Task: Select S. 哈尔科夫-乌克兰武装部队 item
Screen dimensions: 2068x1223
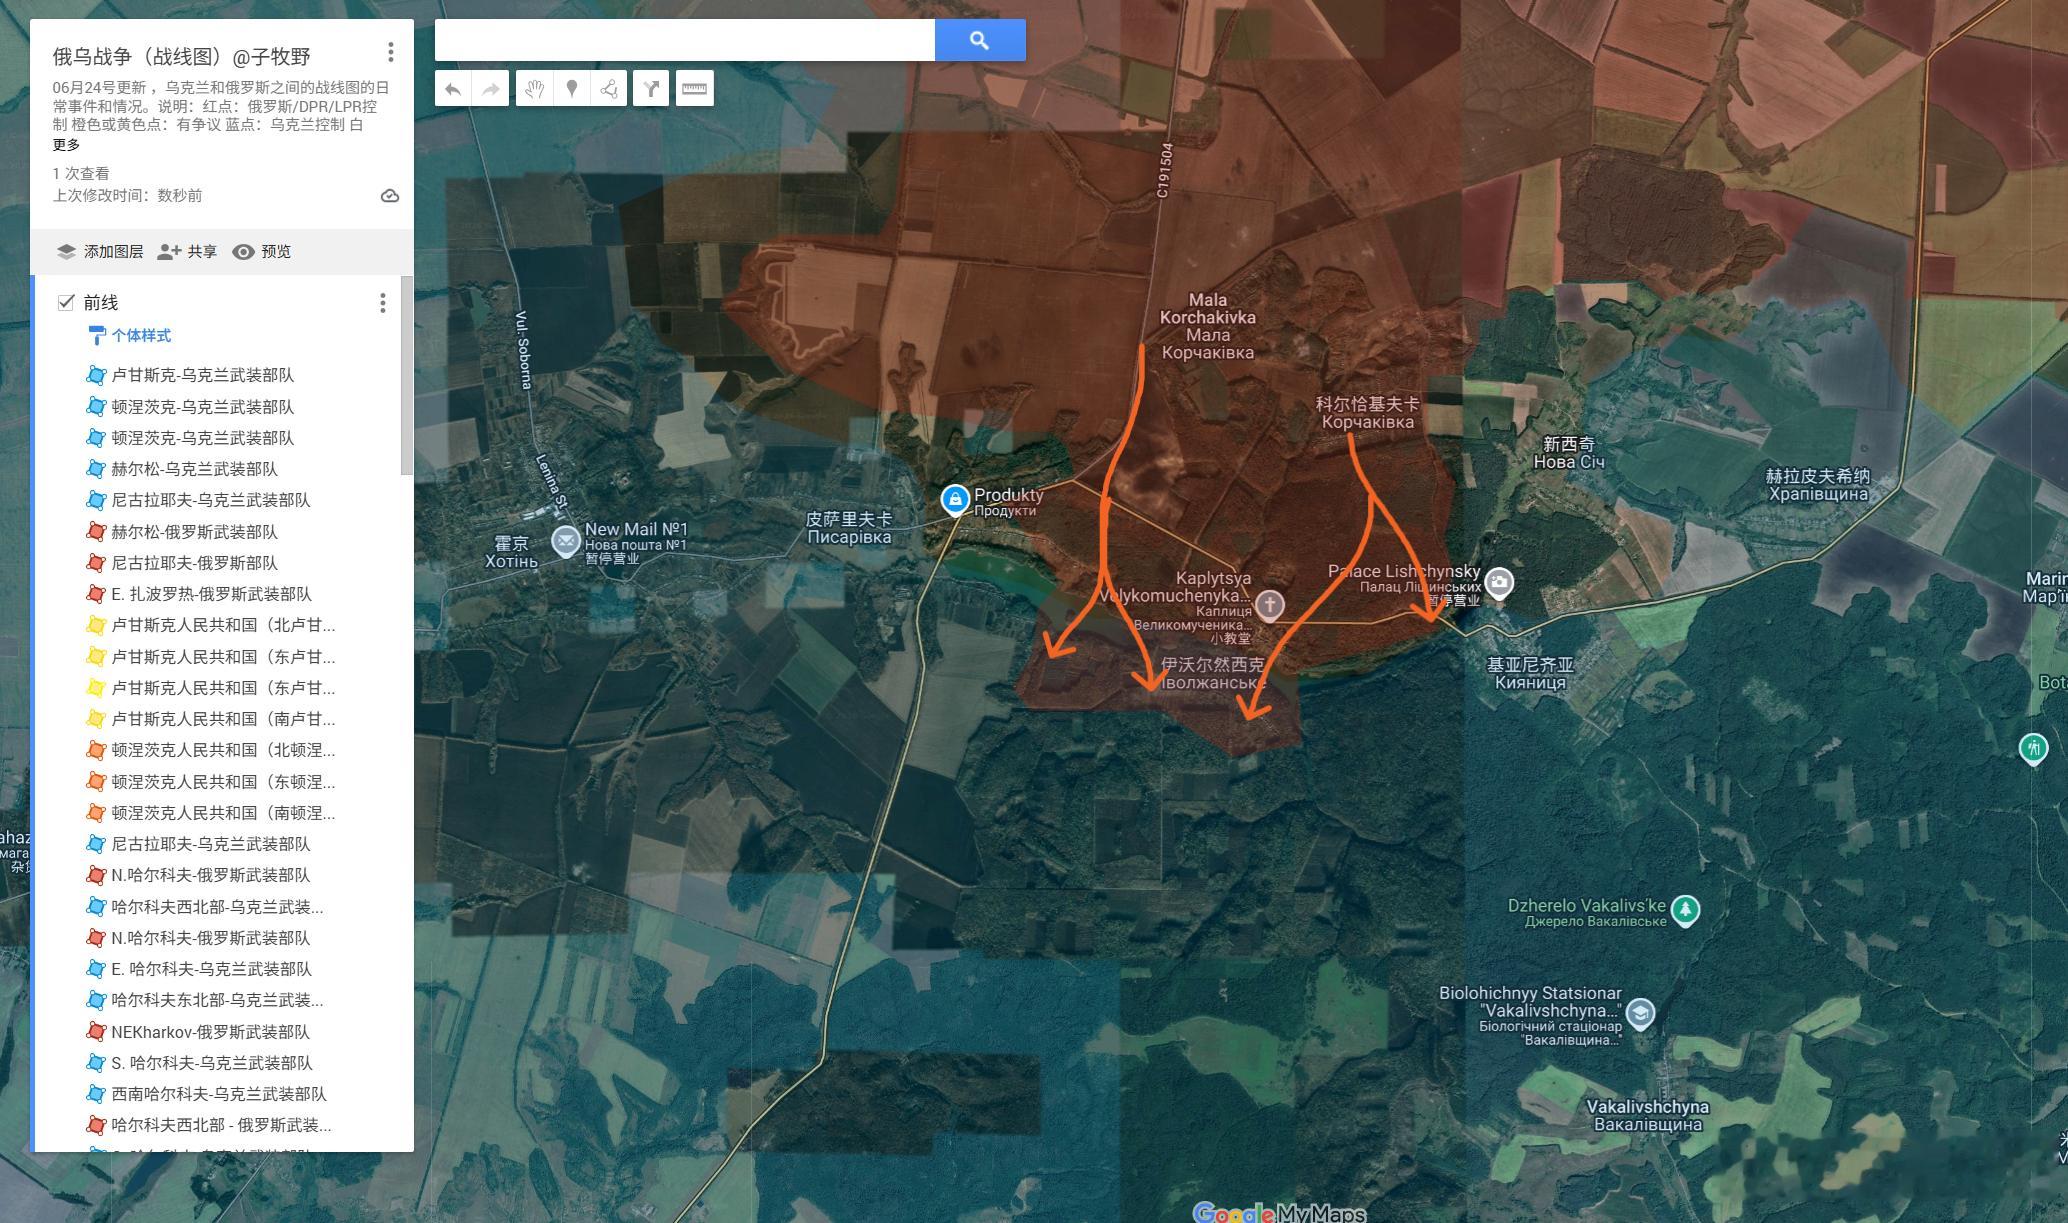Action: [212, 1063]
